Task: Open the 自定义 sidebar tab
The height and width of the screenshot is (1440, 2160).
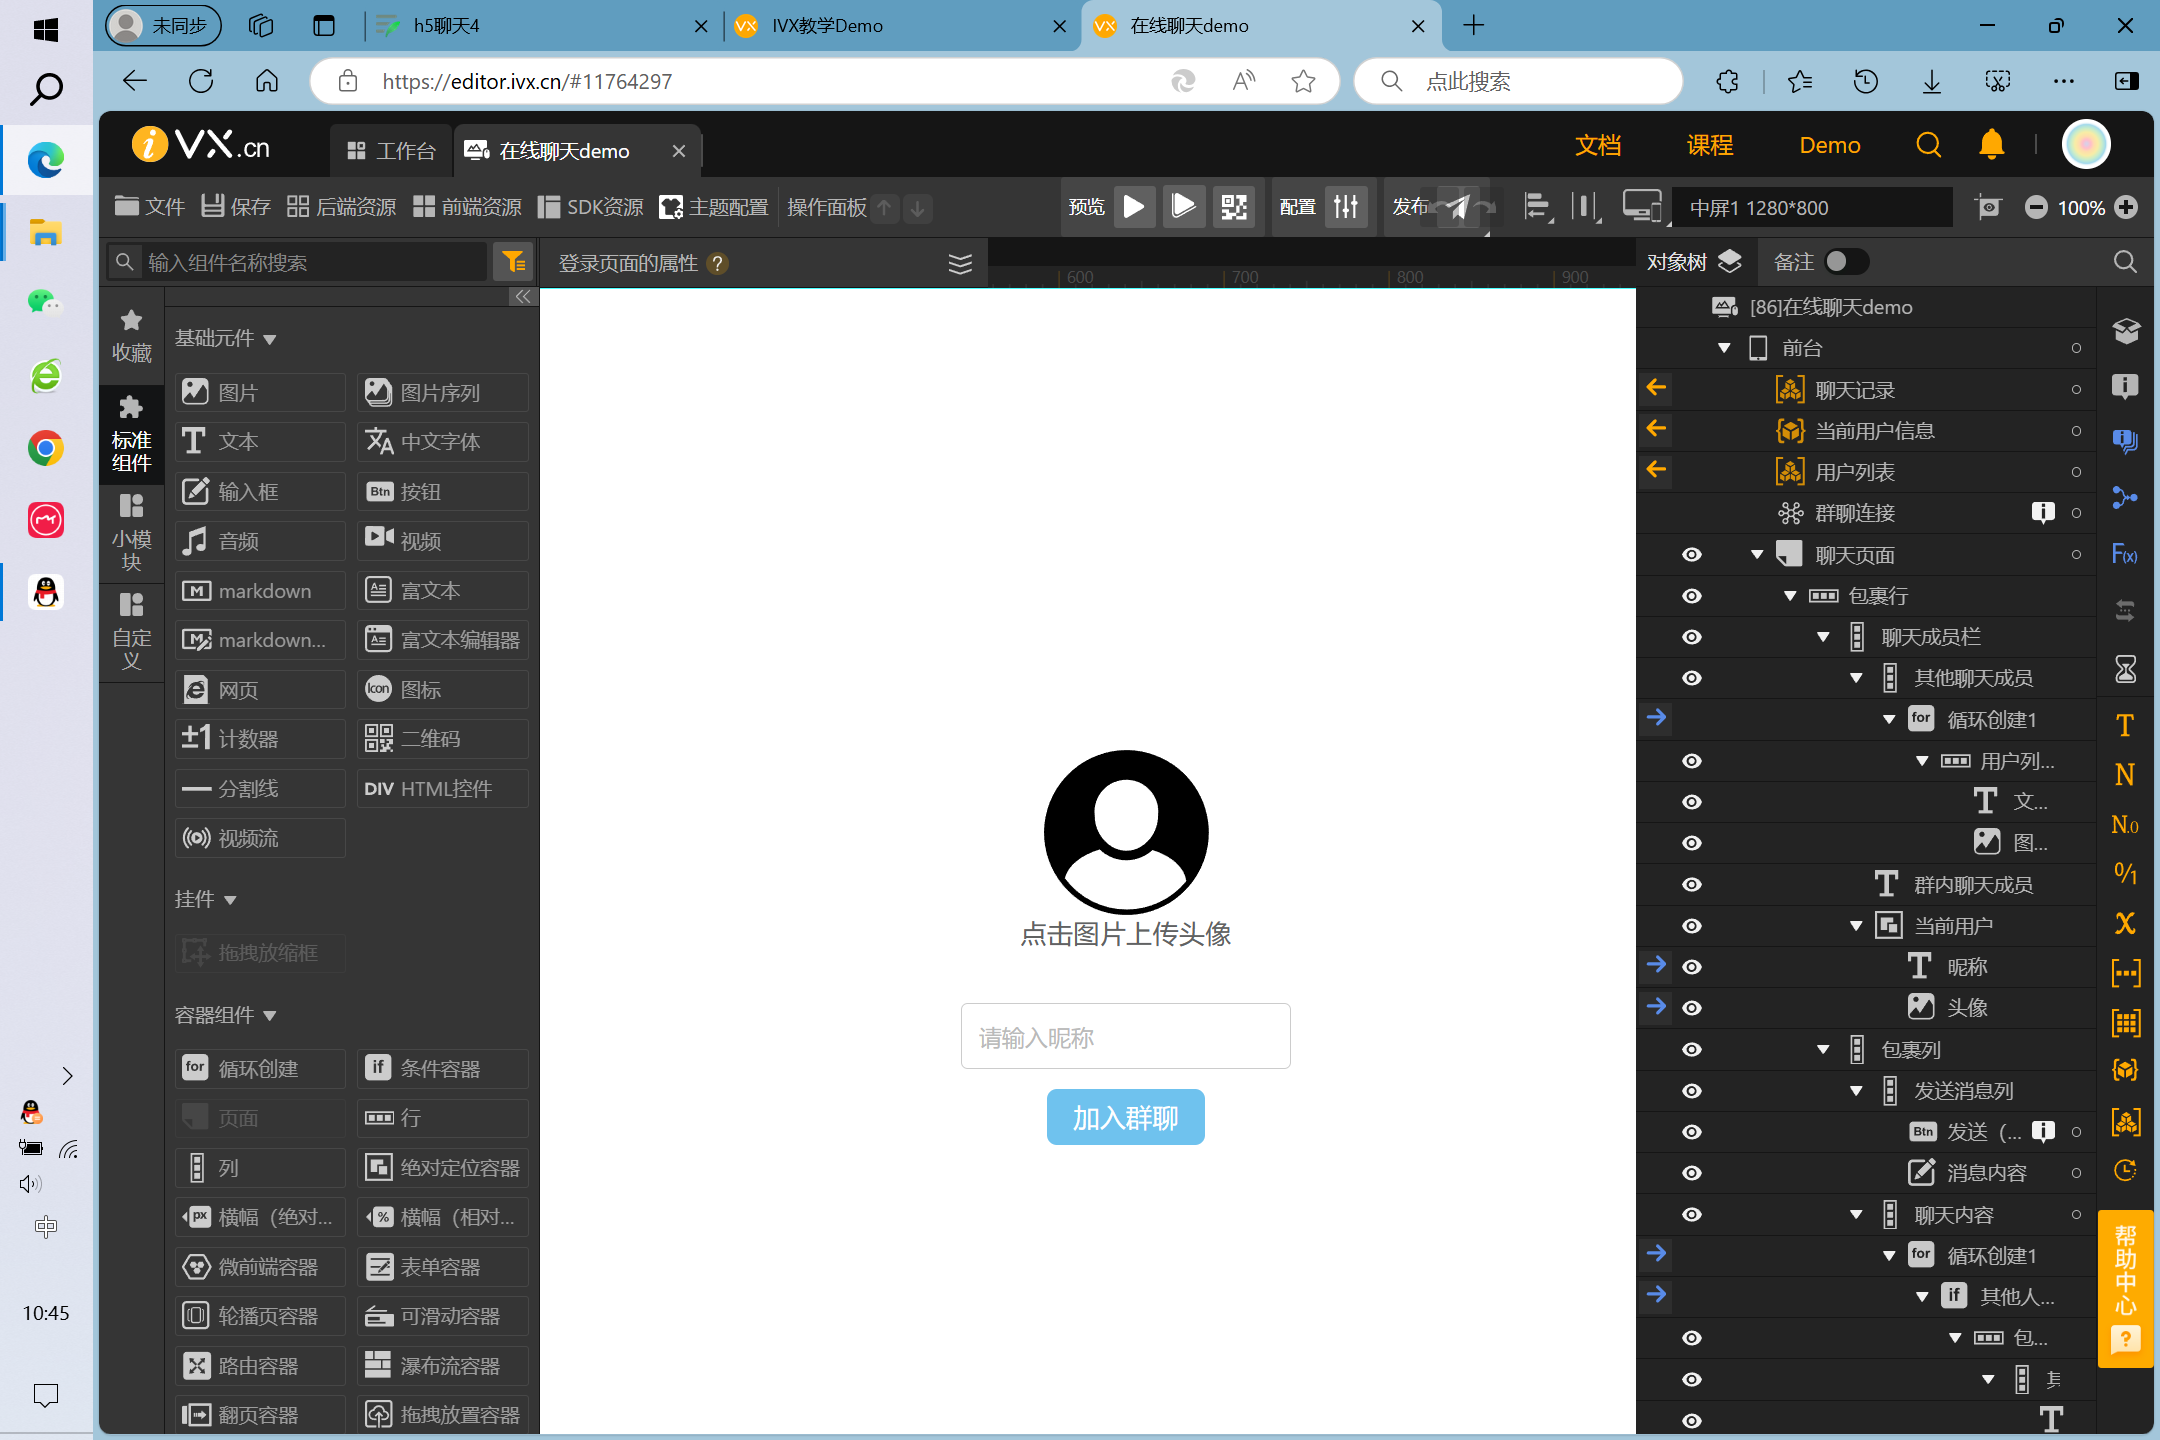Action: pos(131,632)
